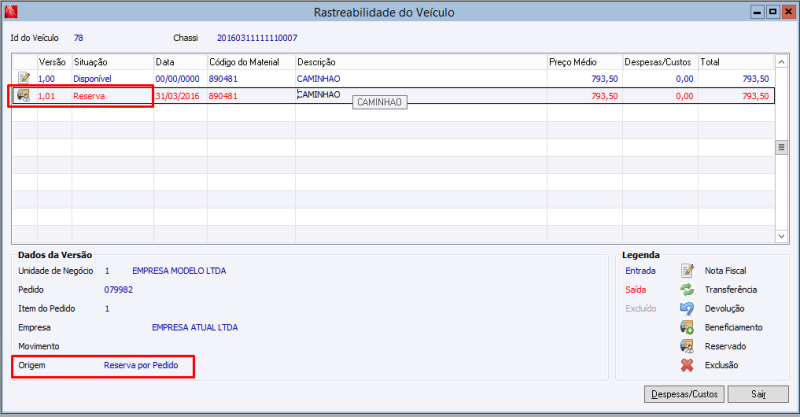Viewport: 800px width, 417px height.
Task: Click the Entrada legend label
Action: pos(640,271)
